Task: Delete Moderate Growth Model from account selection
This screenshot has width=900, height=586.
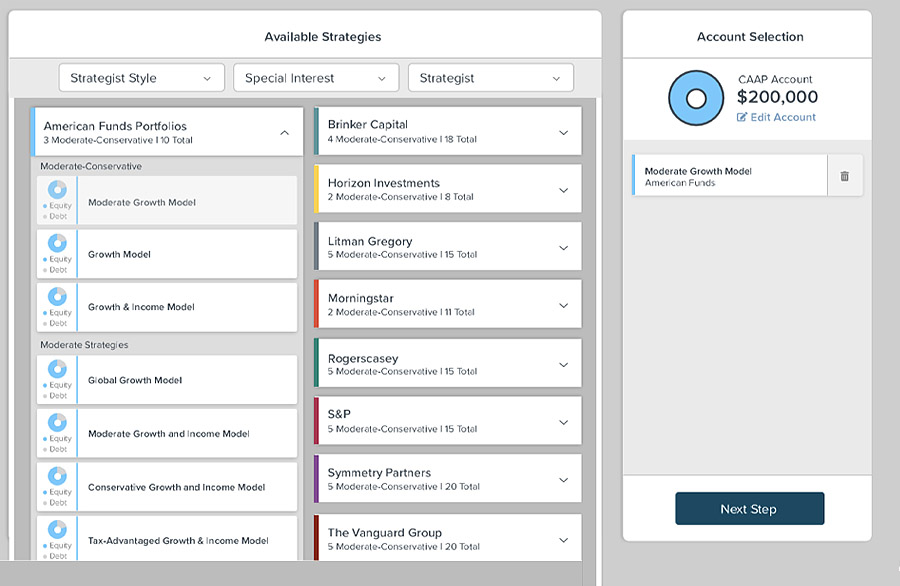Action: 844,176
